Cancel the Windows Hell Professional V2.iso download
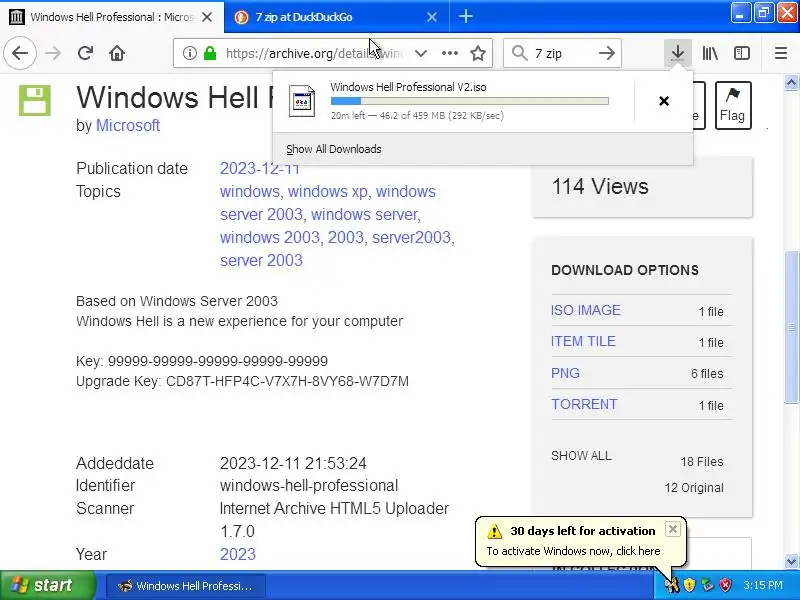 [664, 101]
